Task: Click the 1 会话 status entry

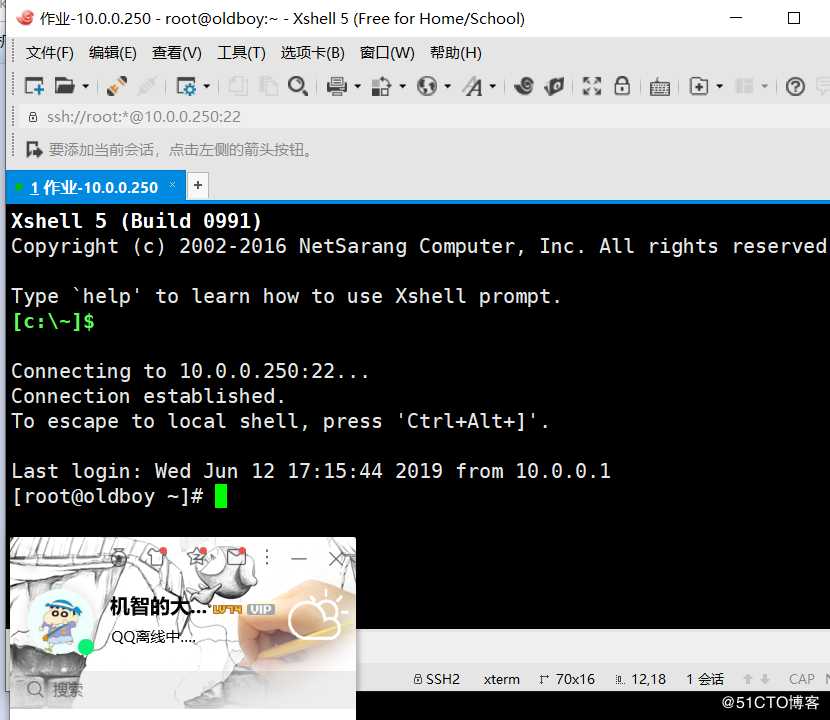Action: tap(705, 679)
